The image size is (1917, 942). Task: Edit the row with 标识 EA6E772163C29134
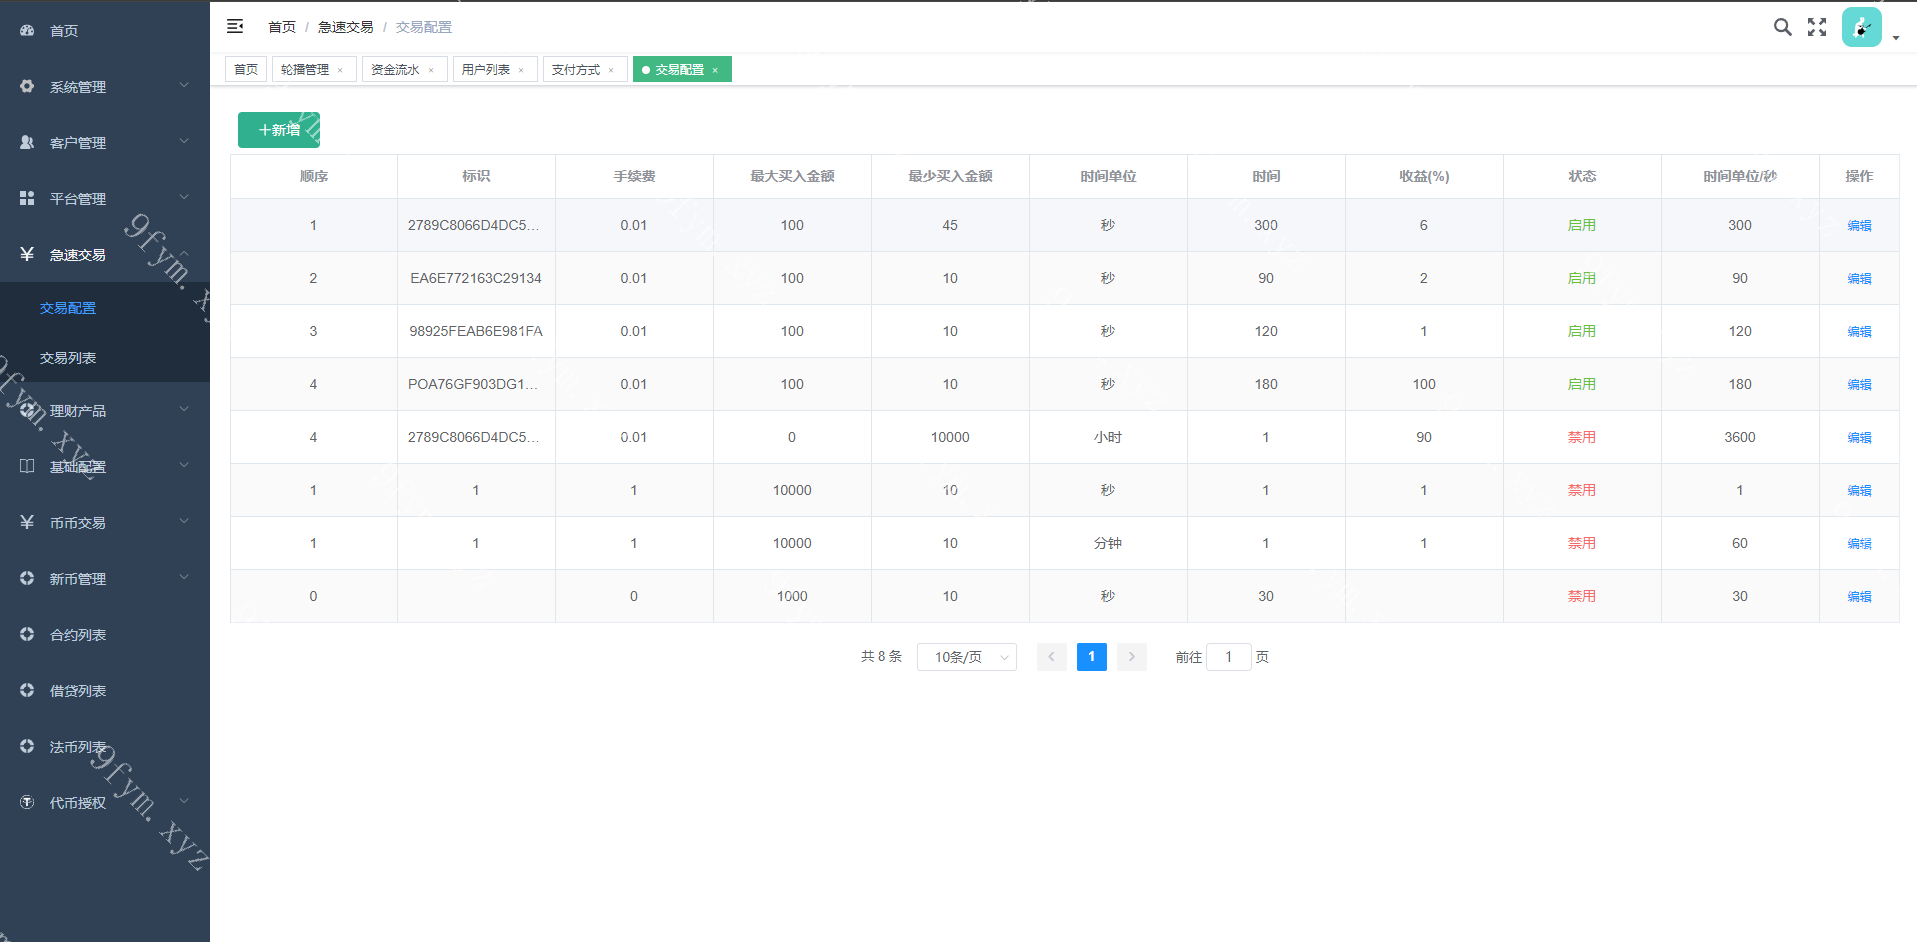[x=1859, y=279]
